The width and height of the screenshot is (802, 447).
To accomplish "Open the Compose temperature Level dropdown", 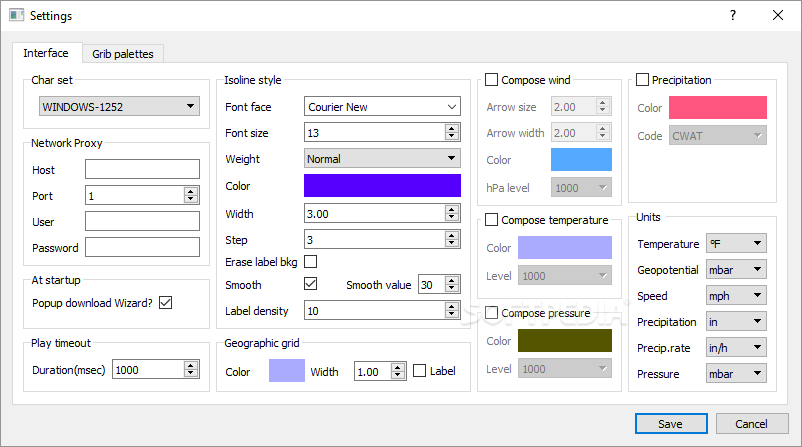I will [565, 276].
